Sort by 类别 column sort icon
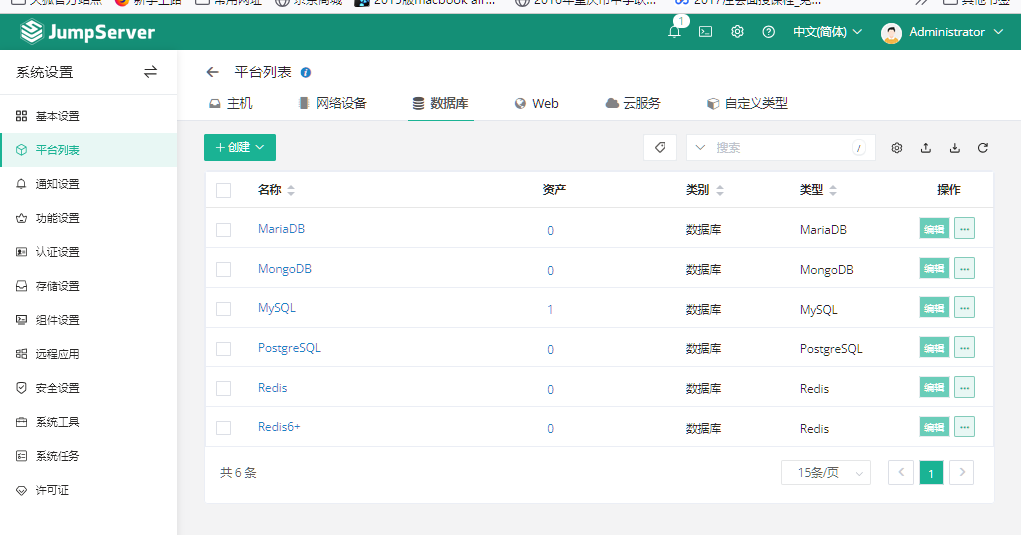The width and height of the screenshot is (1021, 535). [x=720, y=190]
